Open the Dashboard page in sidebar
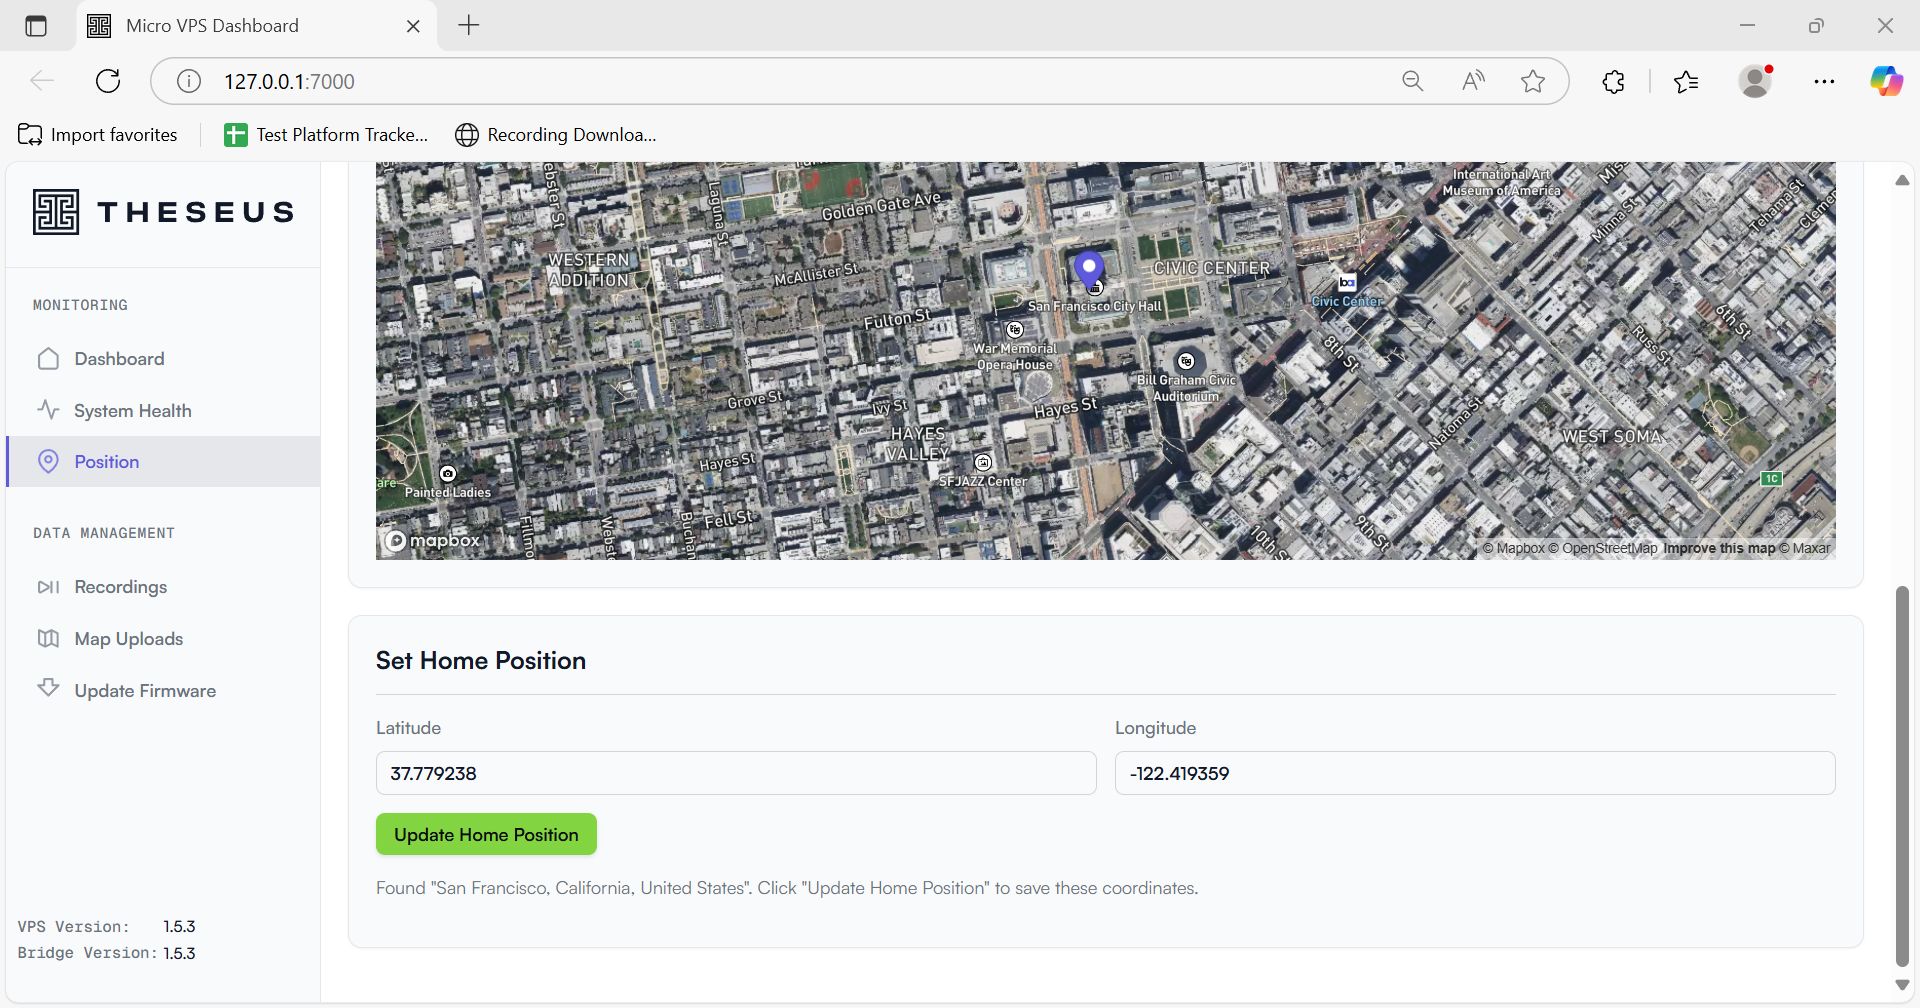Image resolution: width=1920 pixels, height=1008 pixels. point(119,359)
